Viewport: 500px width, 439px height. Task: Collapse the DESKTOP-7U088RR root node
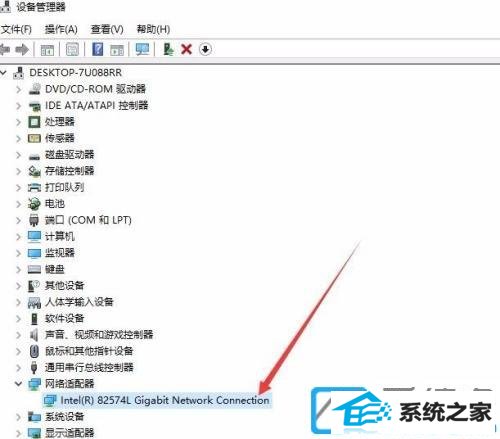point(4,73)
